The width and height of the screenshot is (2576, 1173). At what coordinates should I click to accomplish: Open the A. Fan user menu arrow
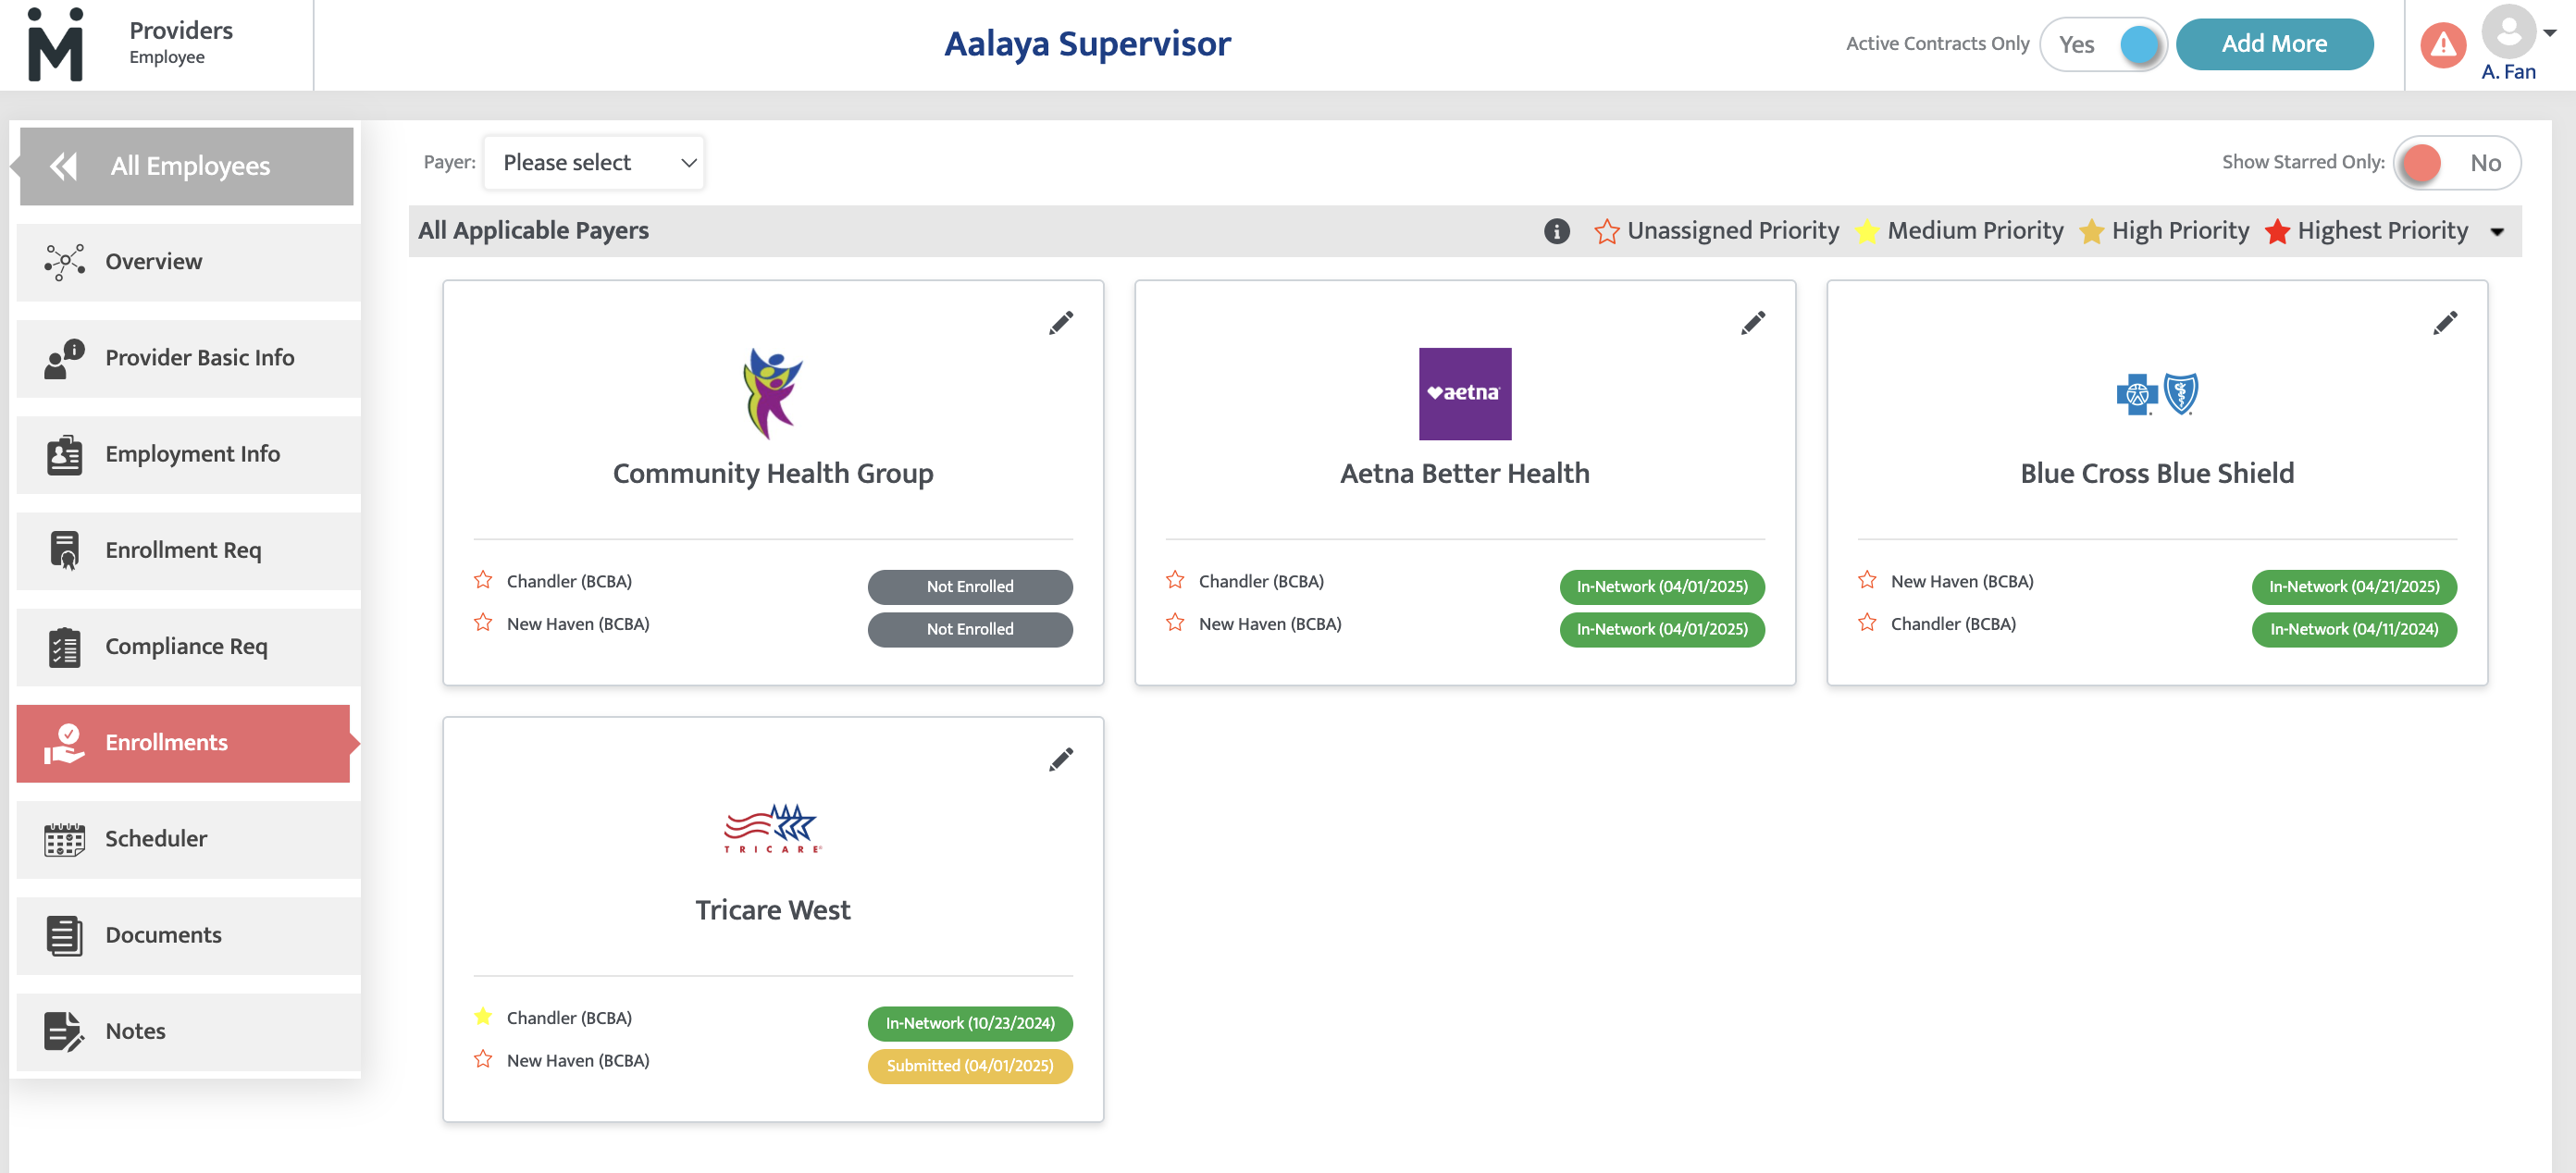pyautogui.click(x=2549, y=33)
